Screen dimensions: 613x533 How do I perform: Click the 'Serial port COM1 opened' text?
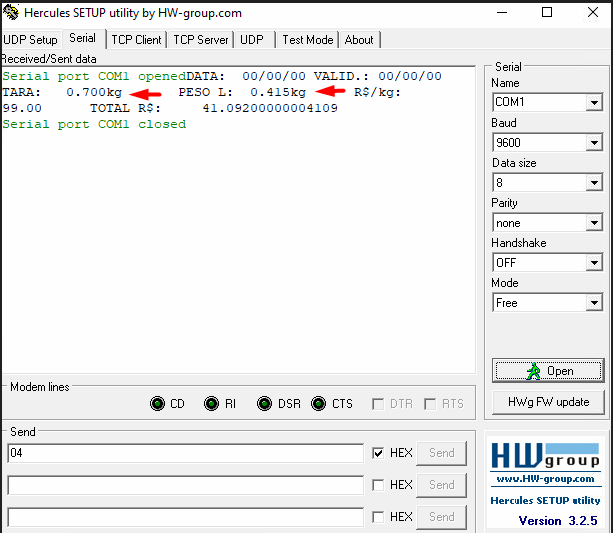pyautogui.click(x=94, y=76)
